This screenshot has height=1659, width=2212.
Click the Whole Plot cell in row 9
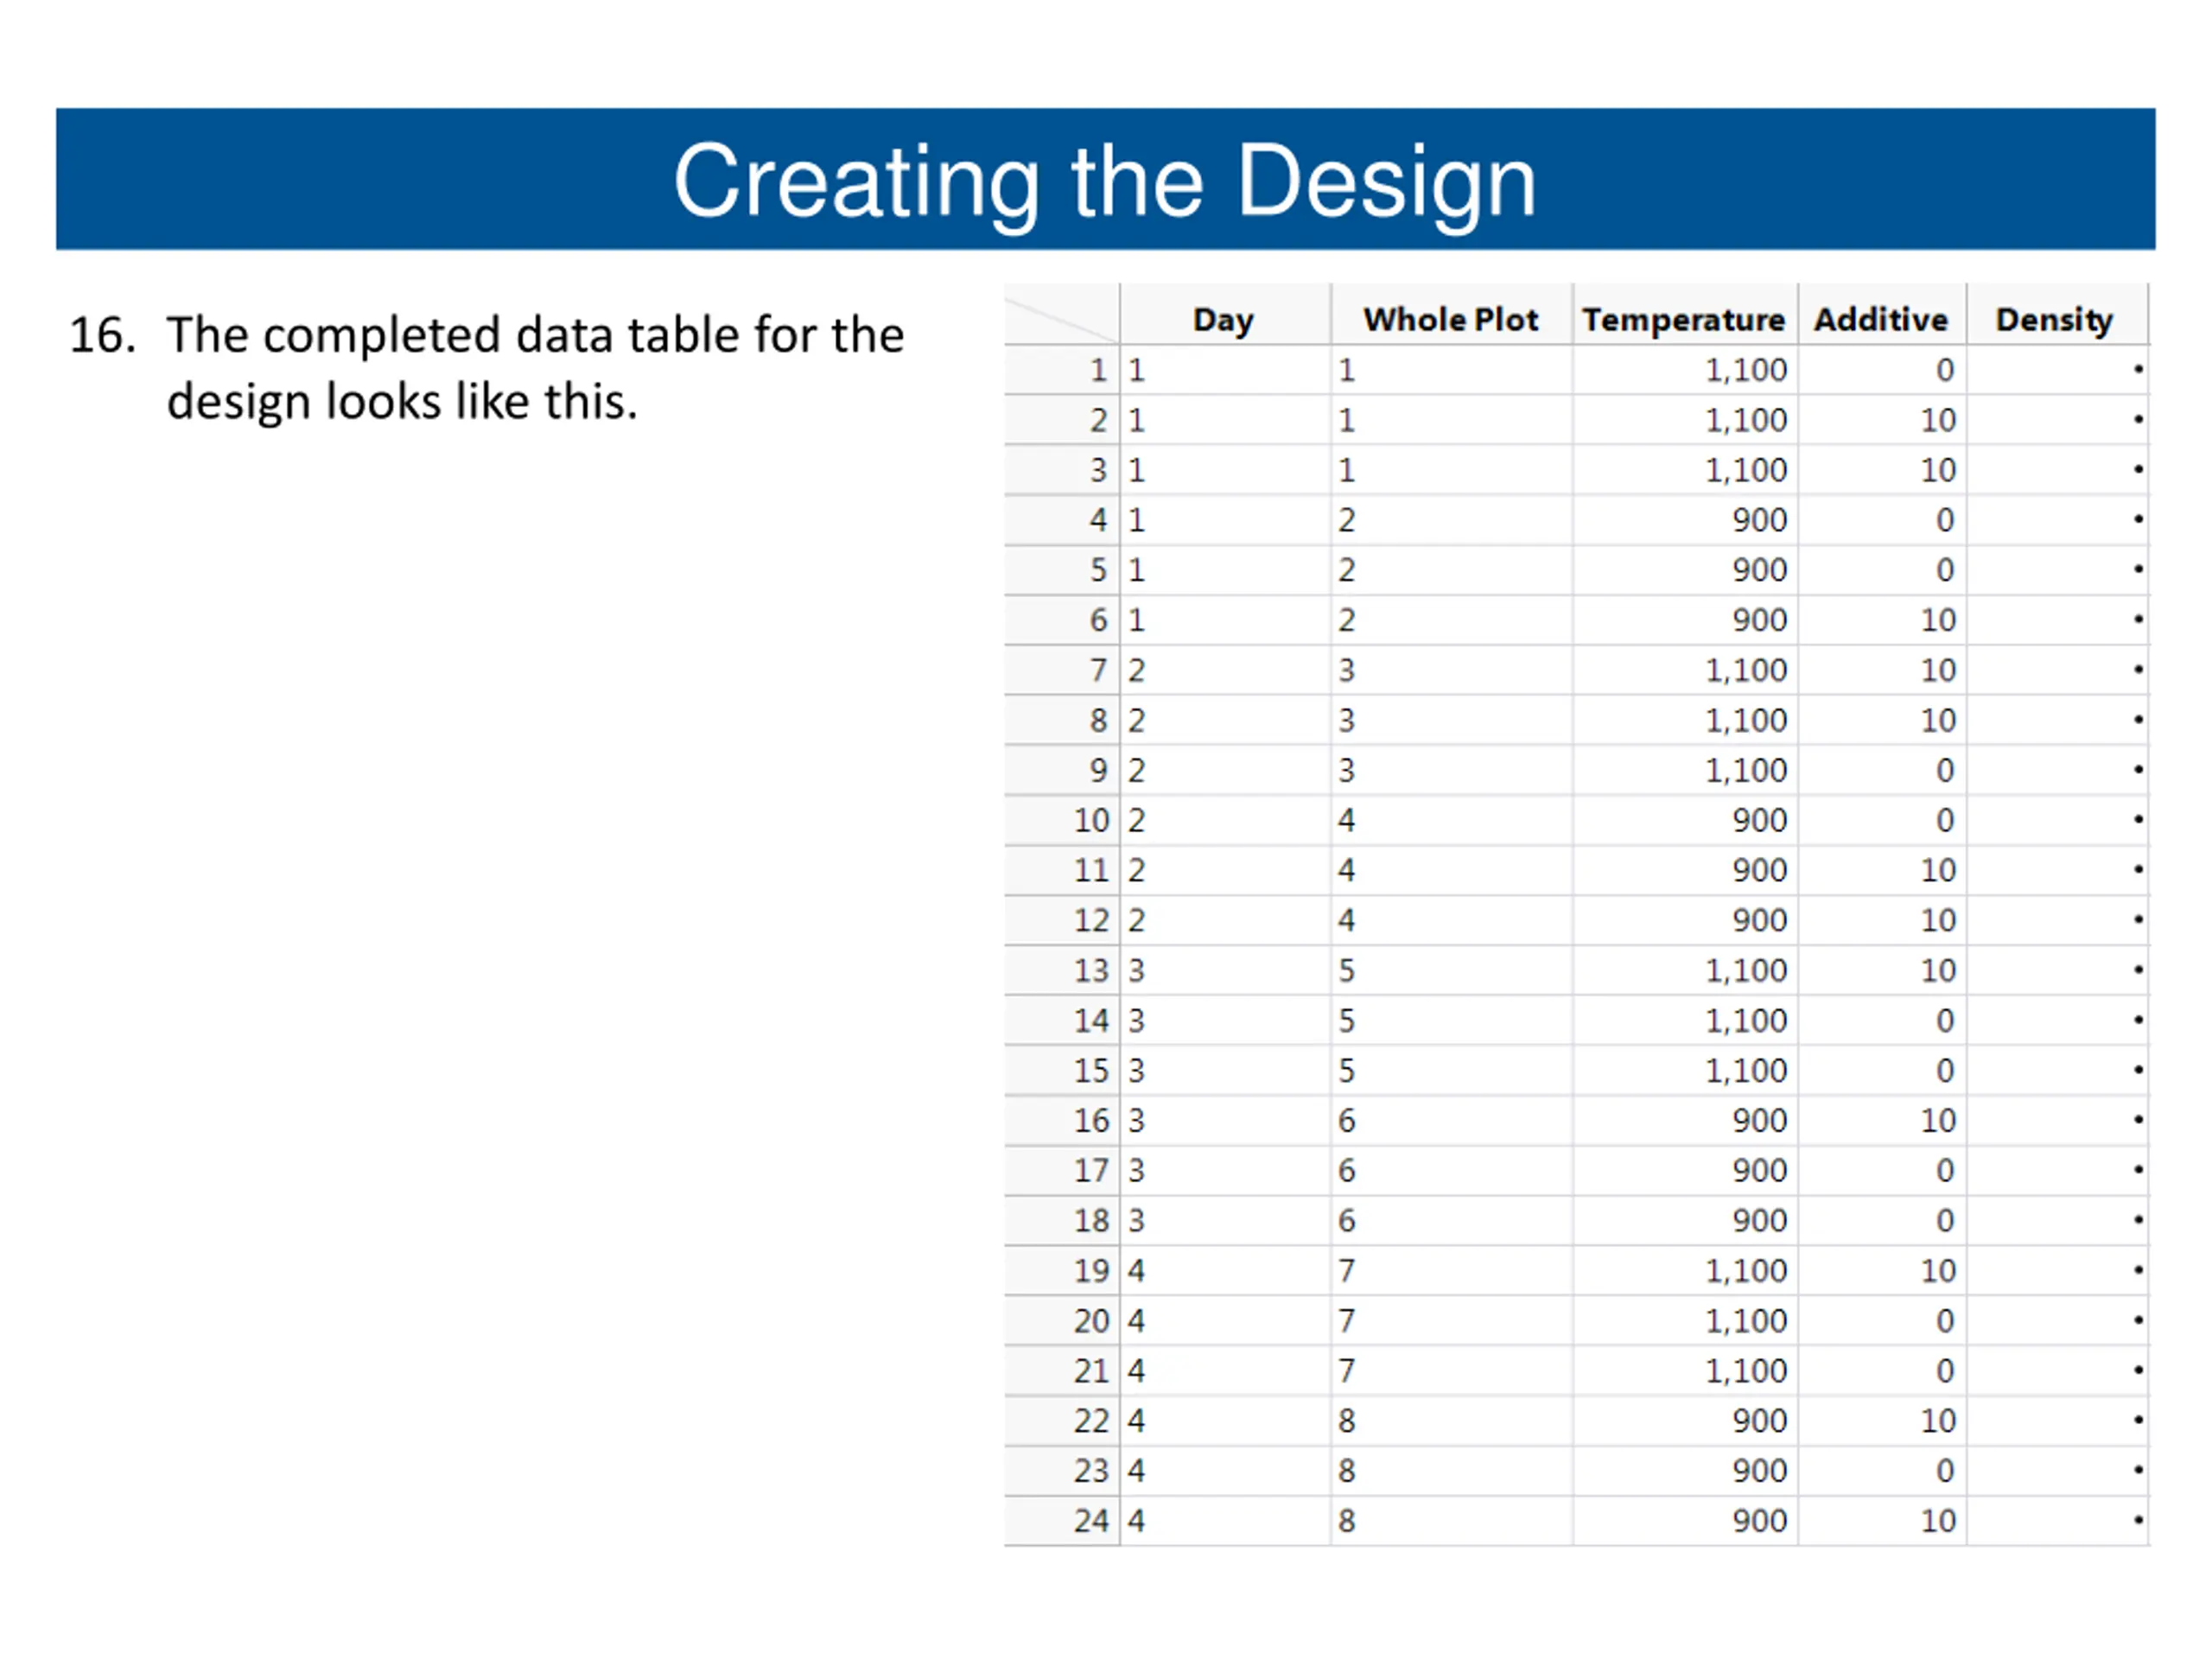[x=1450, y=770]
